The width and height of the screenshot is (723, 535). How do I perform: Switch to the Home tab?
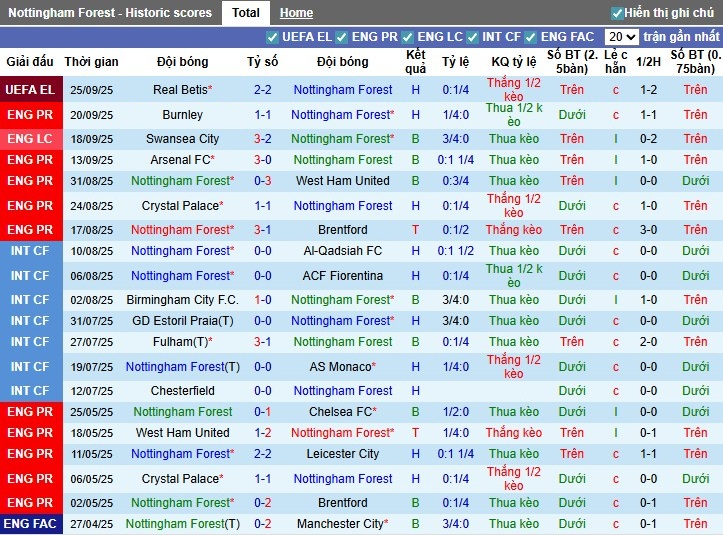[x=296, y=13]
